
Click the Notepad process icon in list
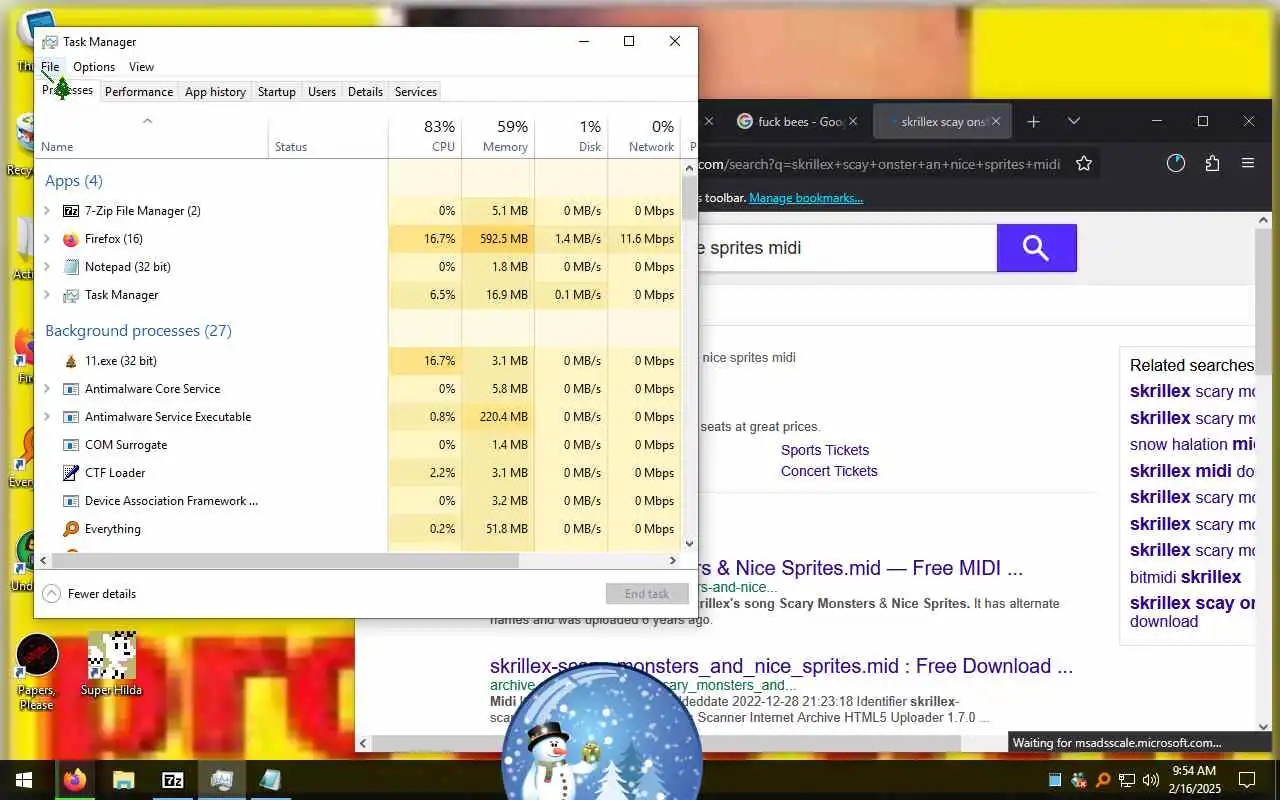click(71, 267)
